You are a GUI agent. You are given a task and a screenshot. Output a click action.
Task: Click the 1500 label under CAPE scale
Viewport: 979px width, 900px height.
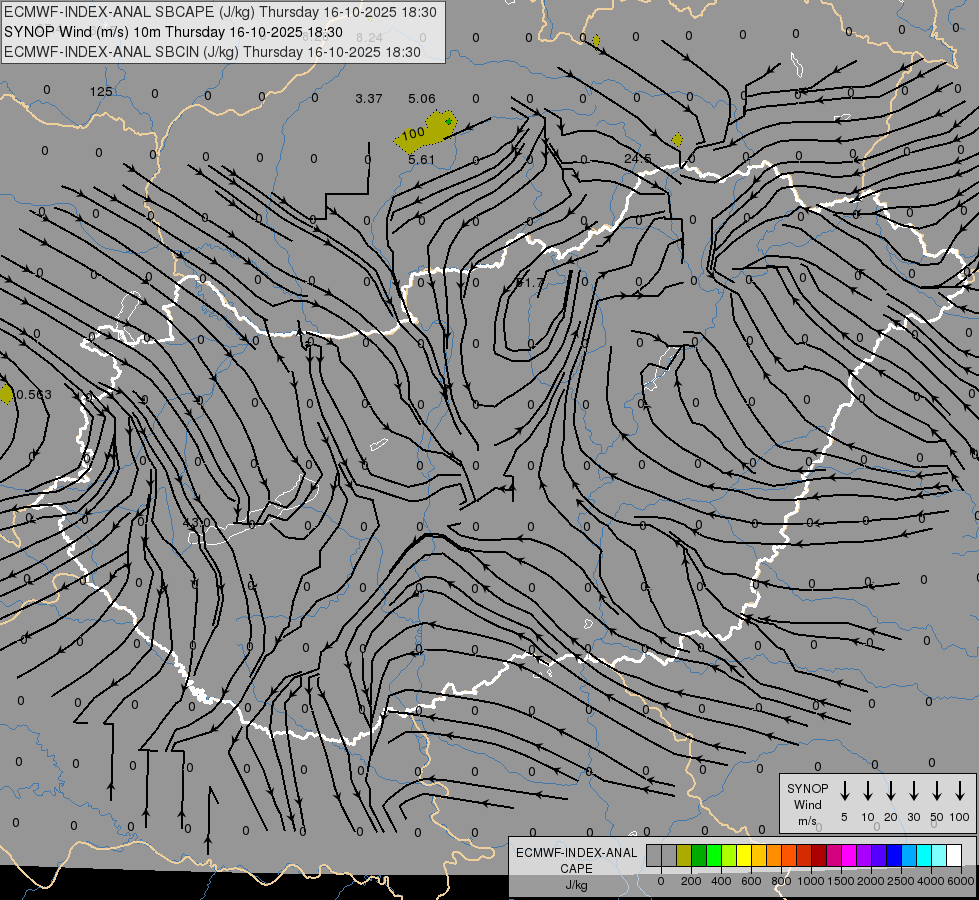(841, 881)
